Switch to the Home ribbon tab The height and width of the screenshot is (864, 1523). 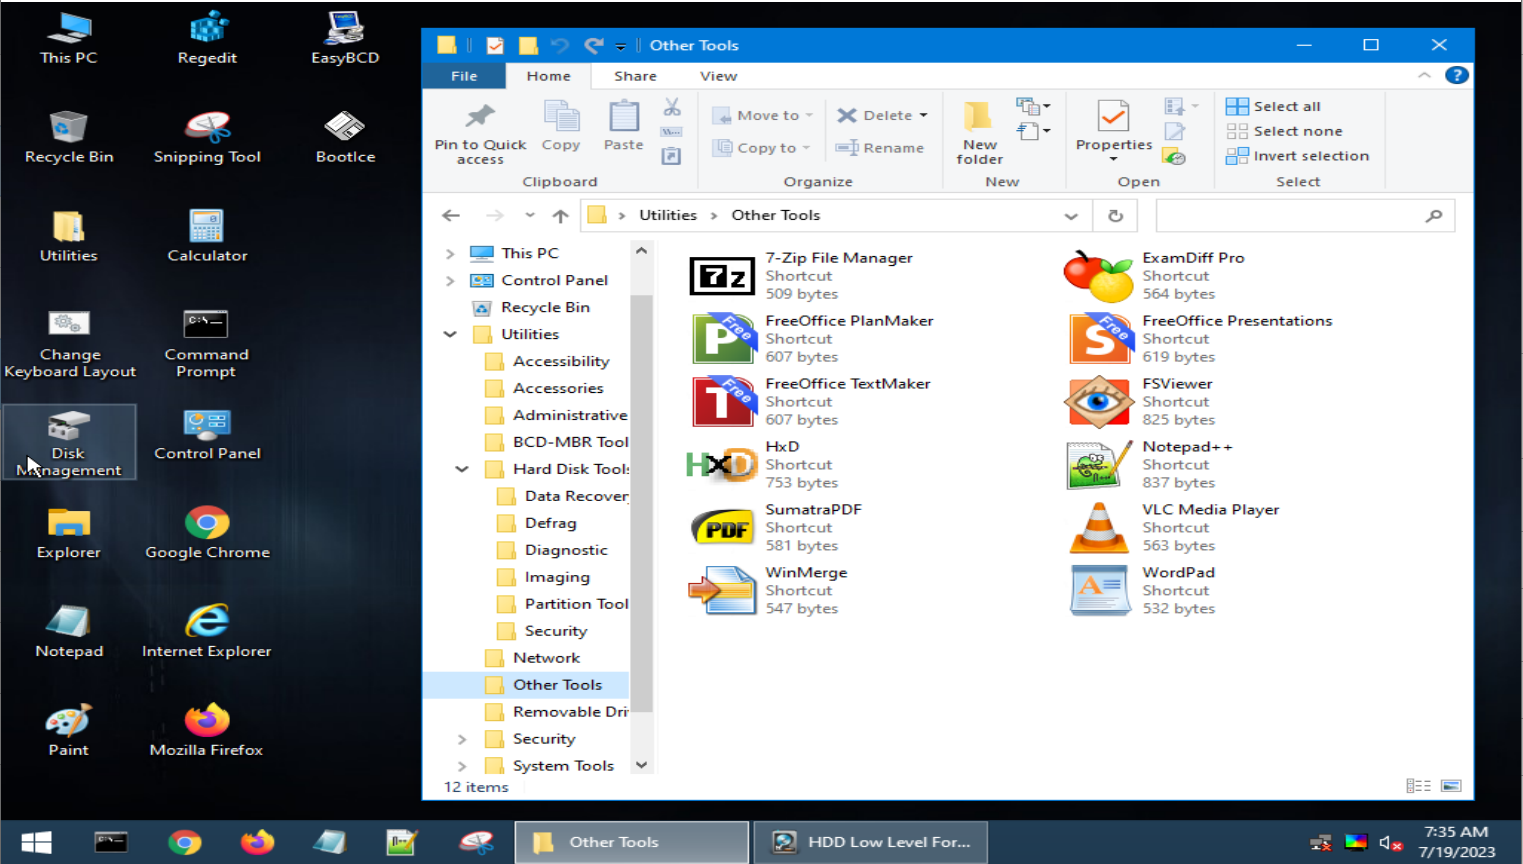[x=548, y=75]
